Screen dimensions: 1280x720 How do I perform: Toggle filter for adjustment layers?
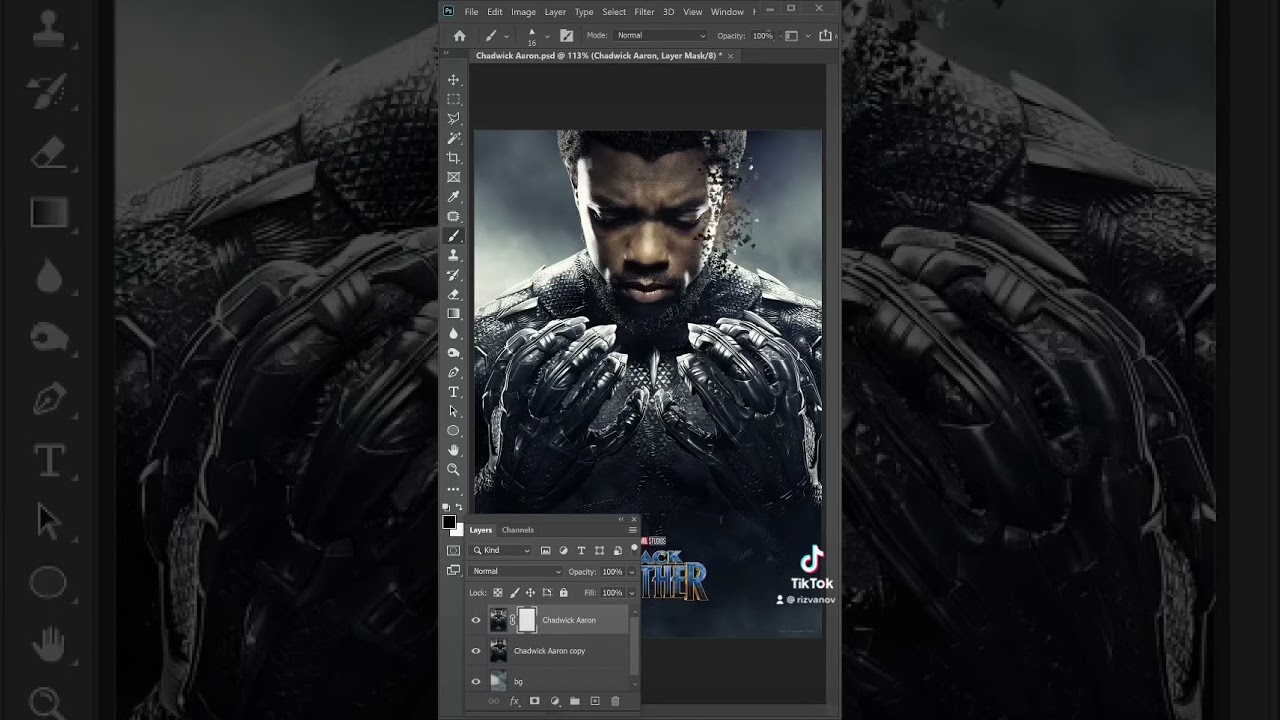563,550
